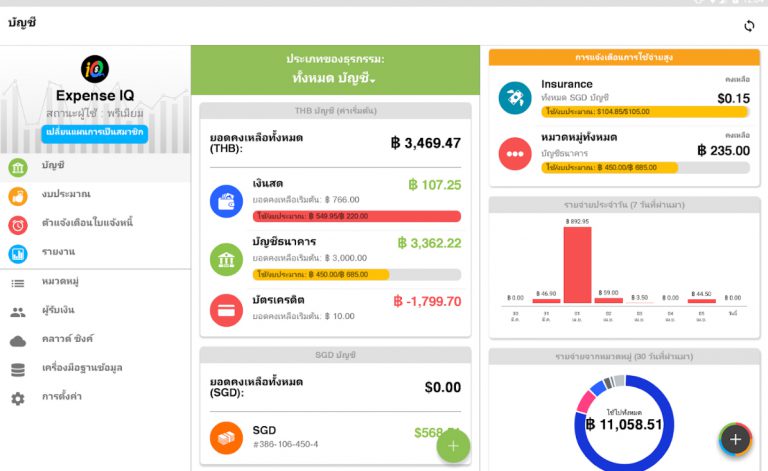This screenshot has width=768, height=471.
Task: Open the database tools stack icon
Action: 18,370
